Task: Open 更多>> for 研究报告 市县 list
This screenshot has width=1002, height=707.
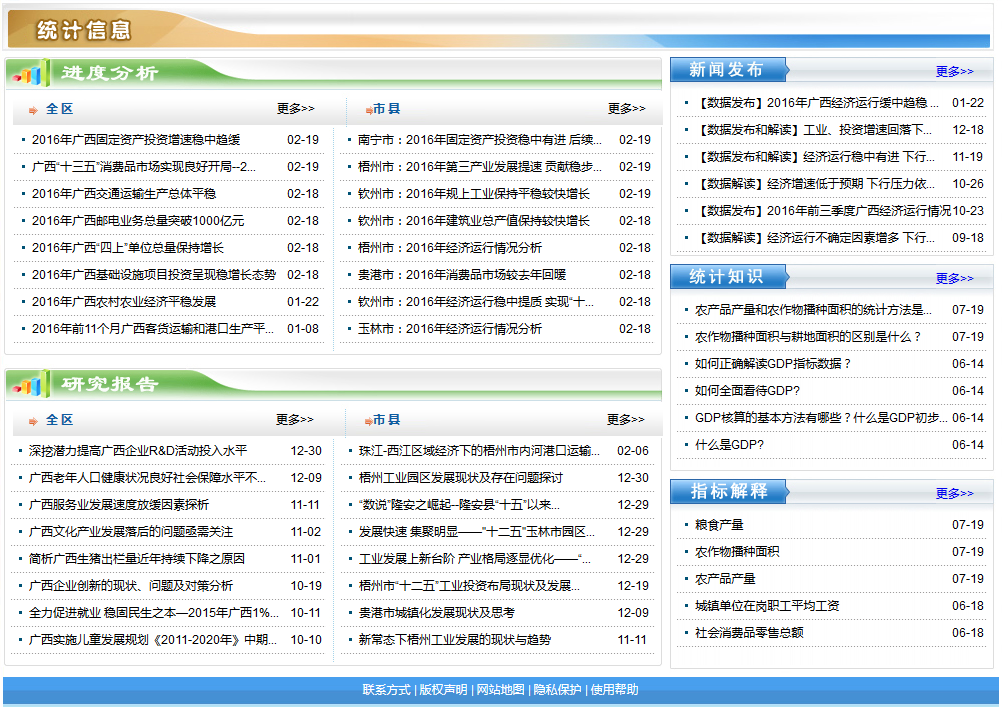Action: 626,419
